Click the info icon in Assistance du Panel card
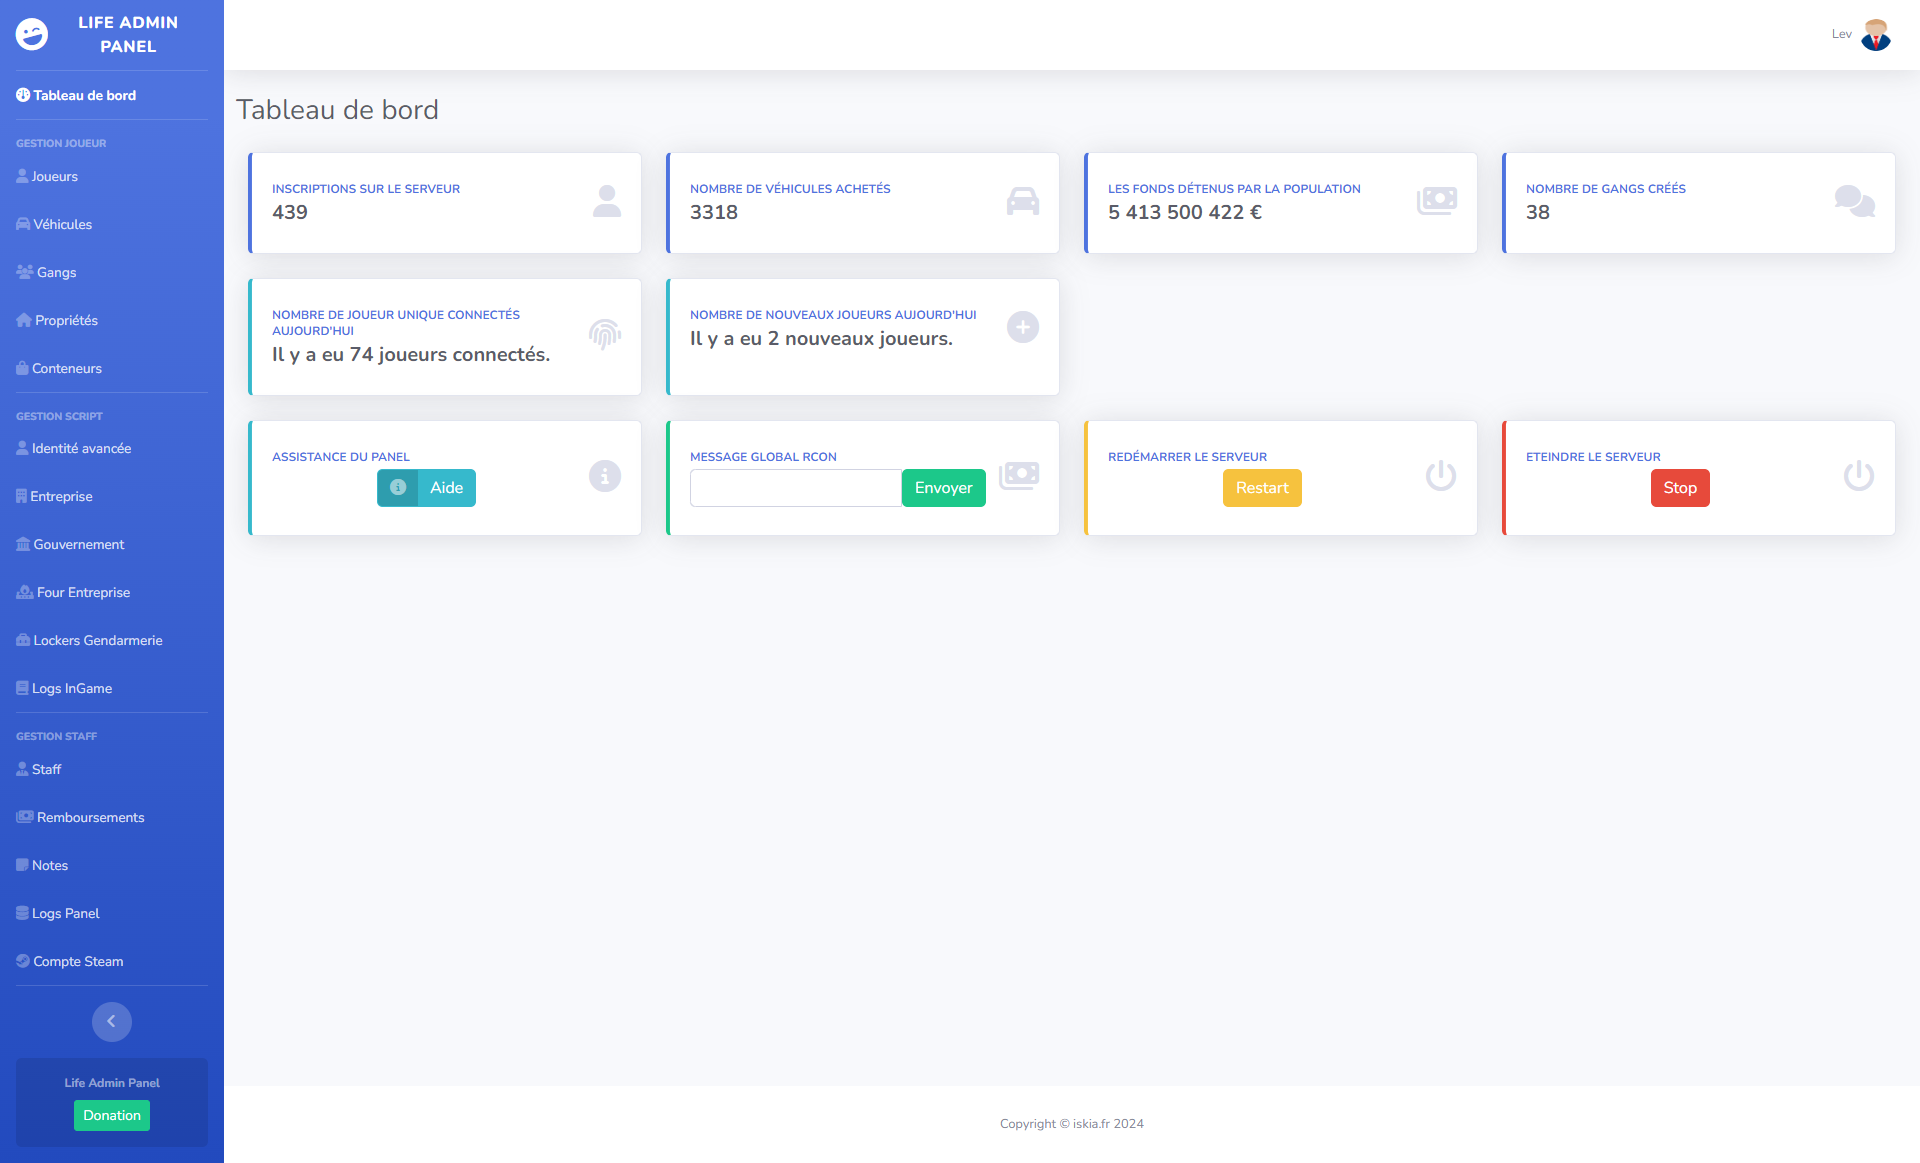This screenshot has width=1920, height=1163. coord(604,477)
